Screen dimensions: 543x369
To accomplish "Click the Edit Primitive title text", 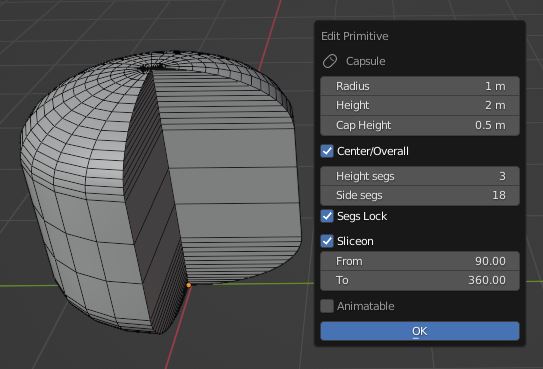I will [355, 36].
